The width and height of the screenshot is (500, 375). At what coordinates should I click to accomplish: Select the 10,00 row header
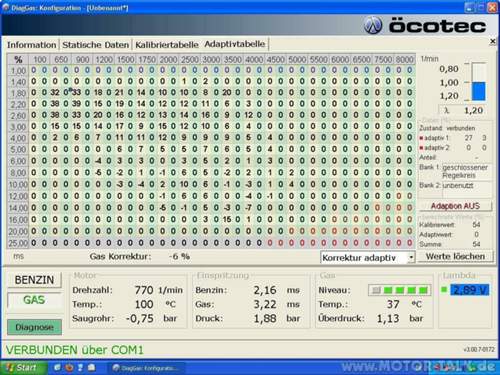coord(18,185)
